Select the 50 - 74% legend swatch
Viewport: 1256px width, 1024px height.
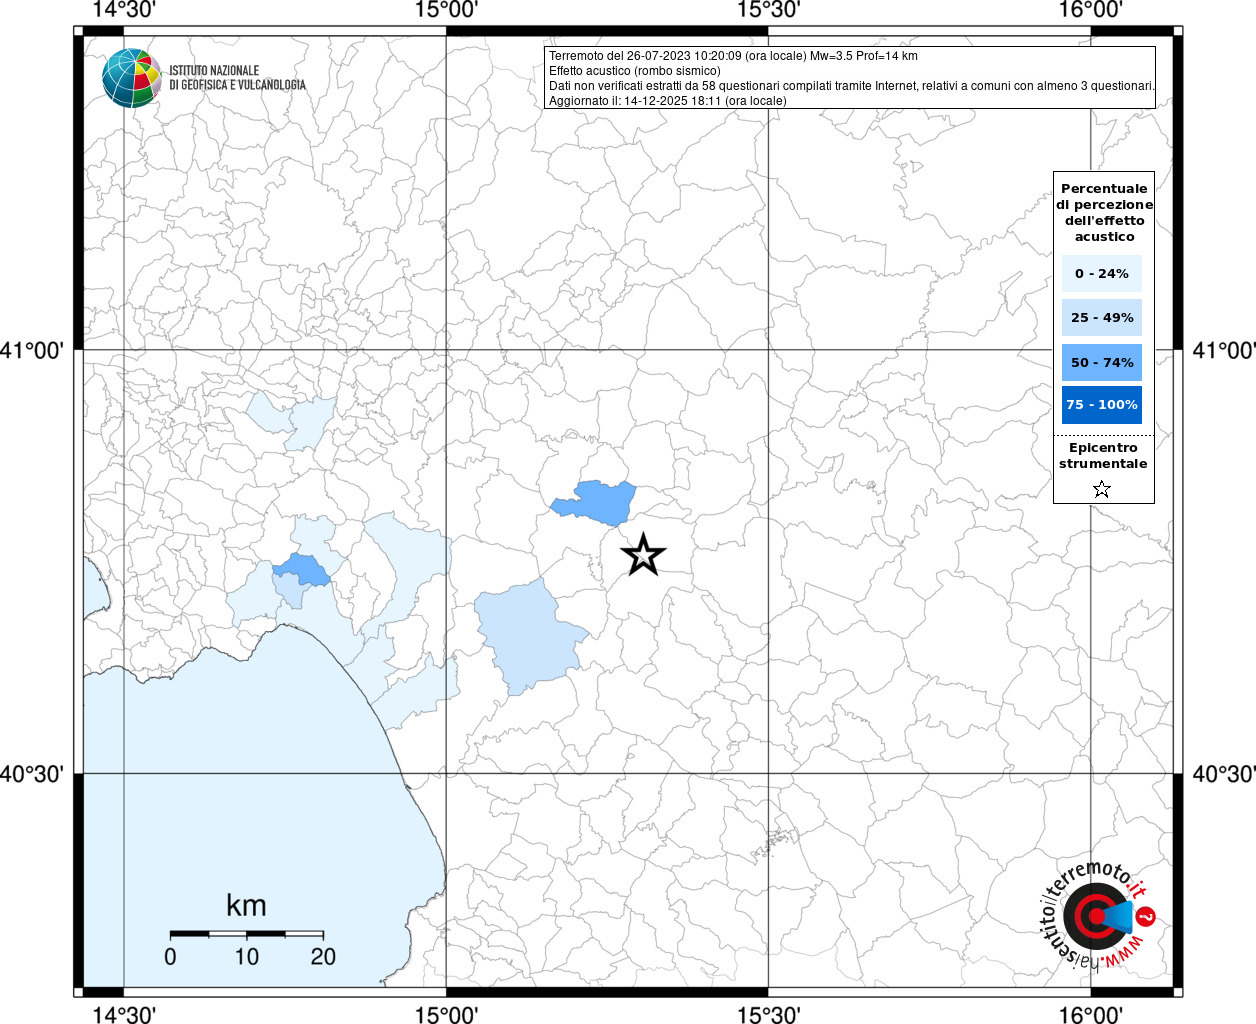[x=1102, y=362]
